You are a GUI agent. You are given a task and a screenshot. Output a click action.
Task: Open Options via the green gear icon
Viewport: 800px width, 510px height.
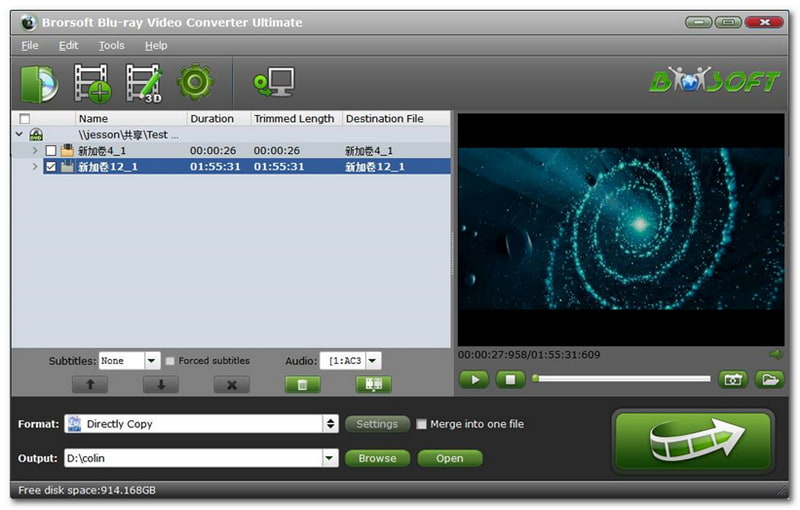pos(195,82)
